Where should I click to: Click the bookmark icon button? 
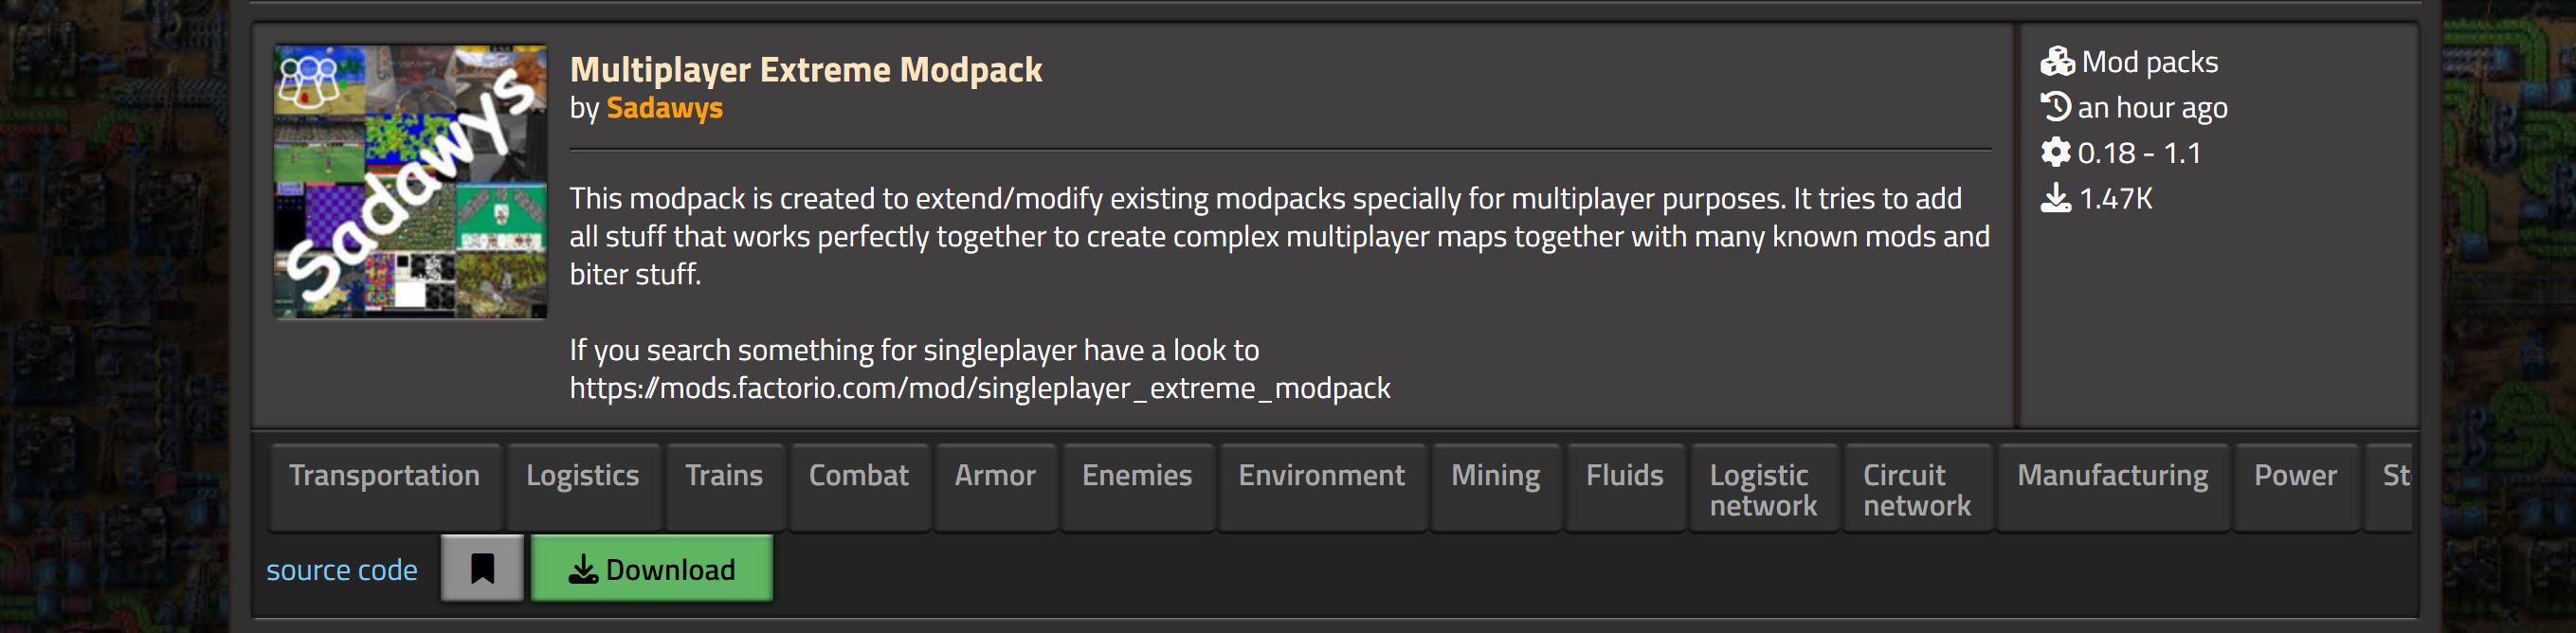point(482,568)
